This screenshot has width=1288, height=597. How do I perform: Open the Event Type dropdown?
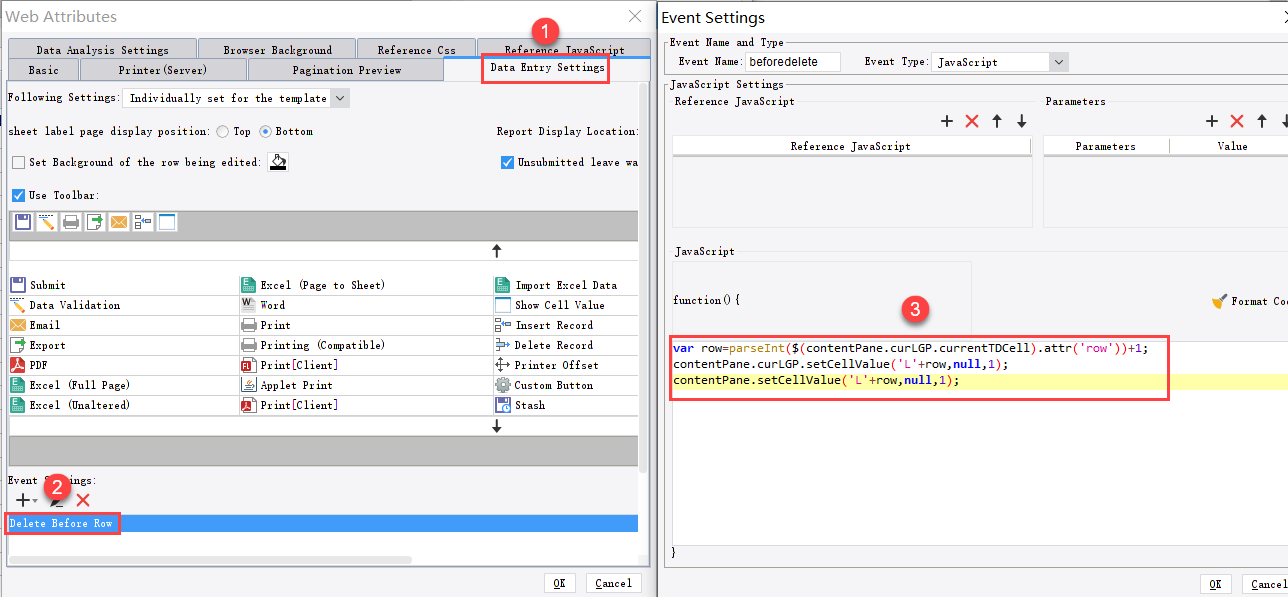[x=1058, y=61]
